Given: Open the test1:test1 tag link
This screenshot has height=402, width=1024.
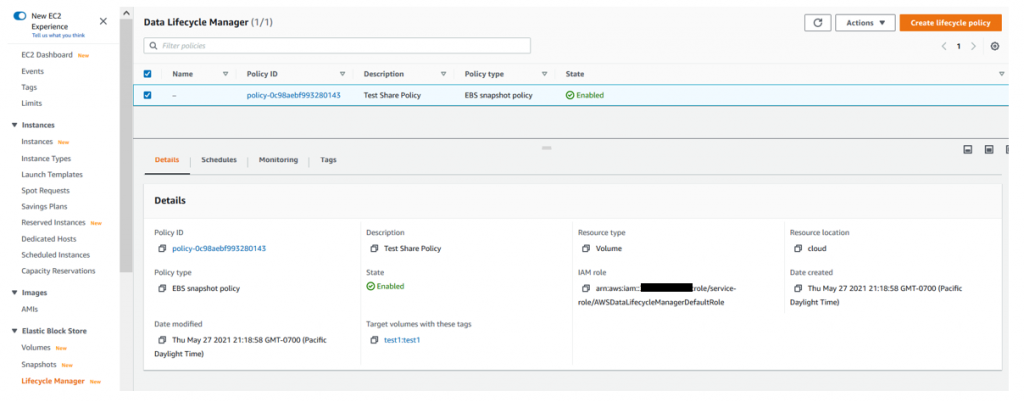Looking at the screenshot, I should pyautogui.click(x=402, y=340).
